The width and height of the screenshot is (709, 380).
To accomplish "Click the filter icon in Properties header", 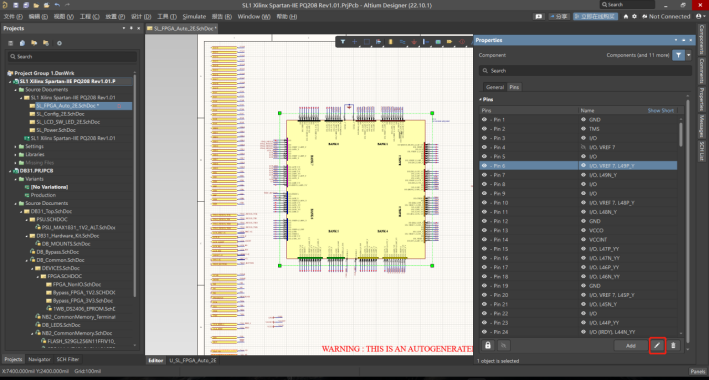I will tap(678, 55).
